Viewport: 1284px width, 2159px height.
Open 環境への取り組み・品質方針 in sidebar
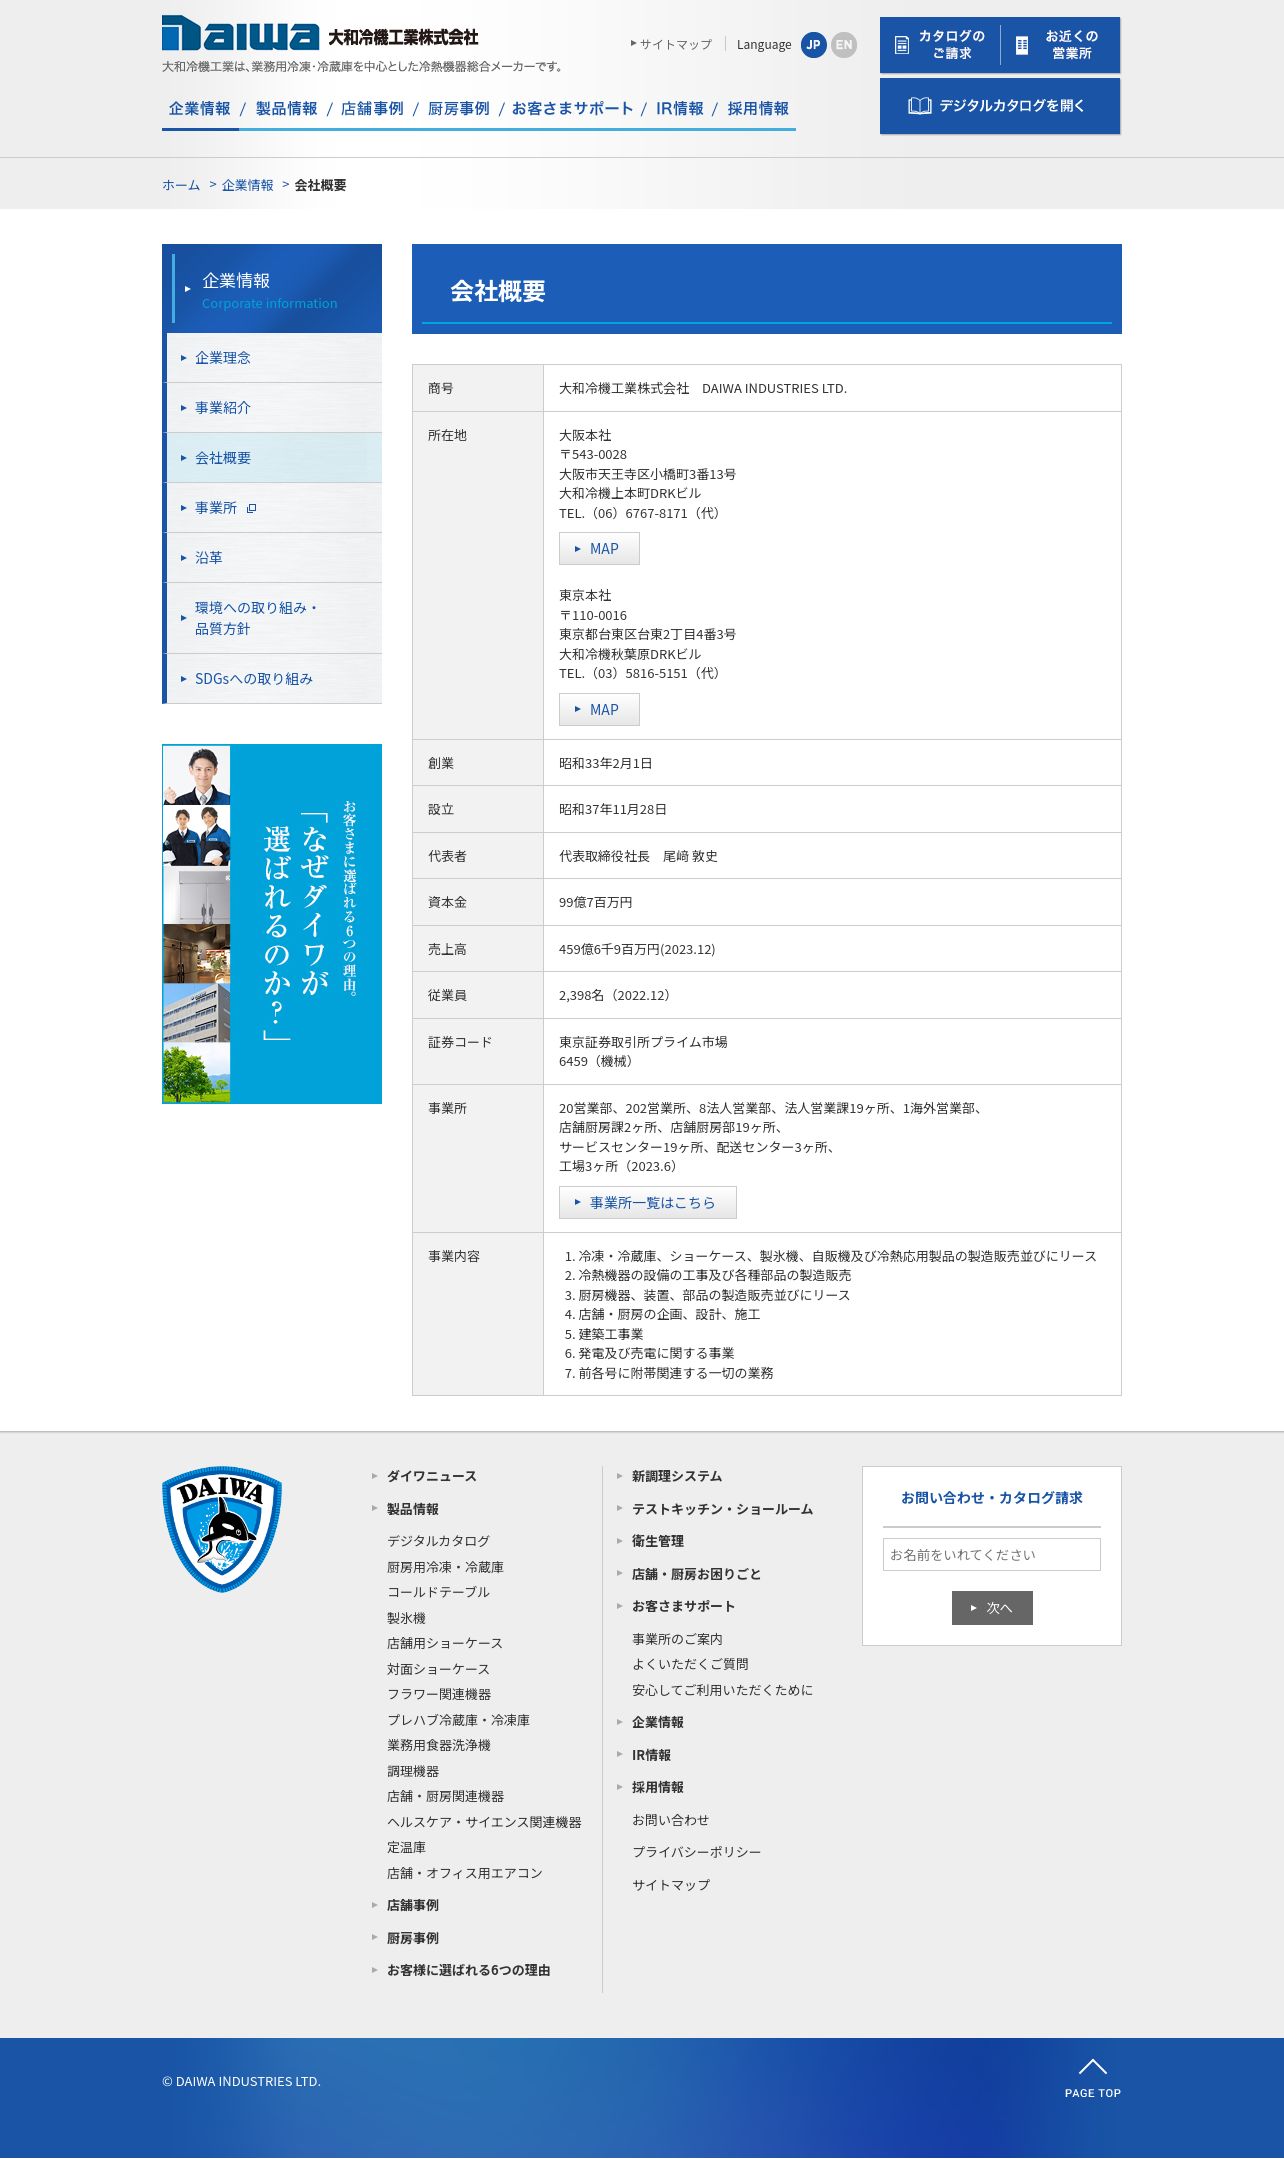click(274, 618)
